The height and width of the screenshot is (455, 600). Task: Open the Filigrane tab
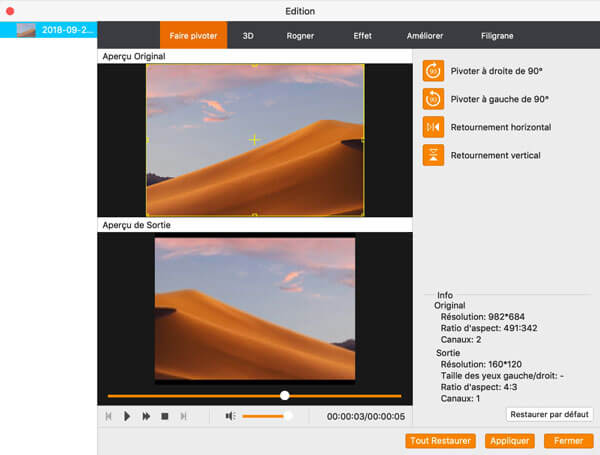pos(497,36)
